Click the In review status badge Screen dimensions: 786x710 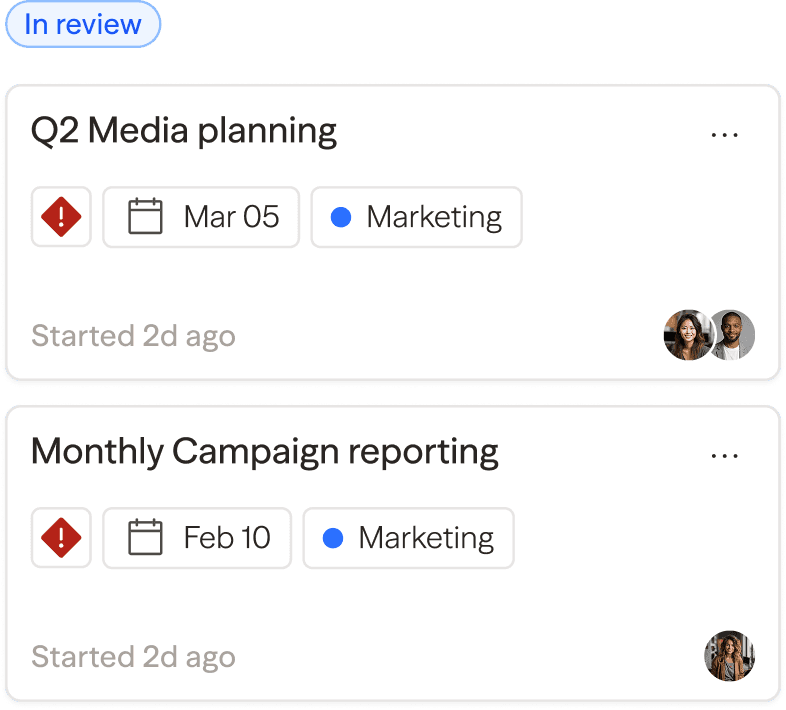click(x=83, y=24)
